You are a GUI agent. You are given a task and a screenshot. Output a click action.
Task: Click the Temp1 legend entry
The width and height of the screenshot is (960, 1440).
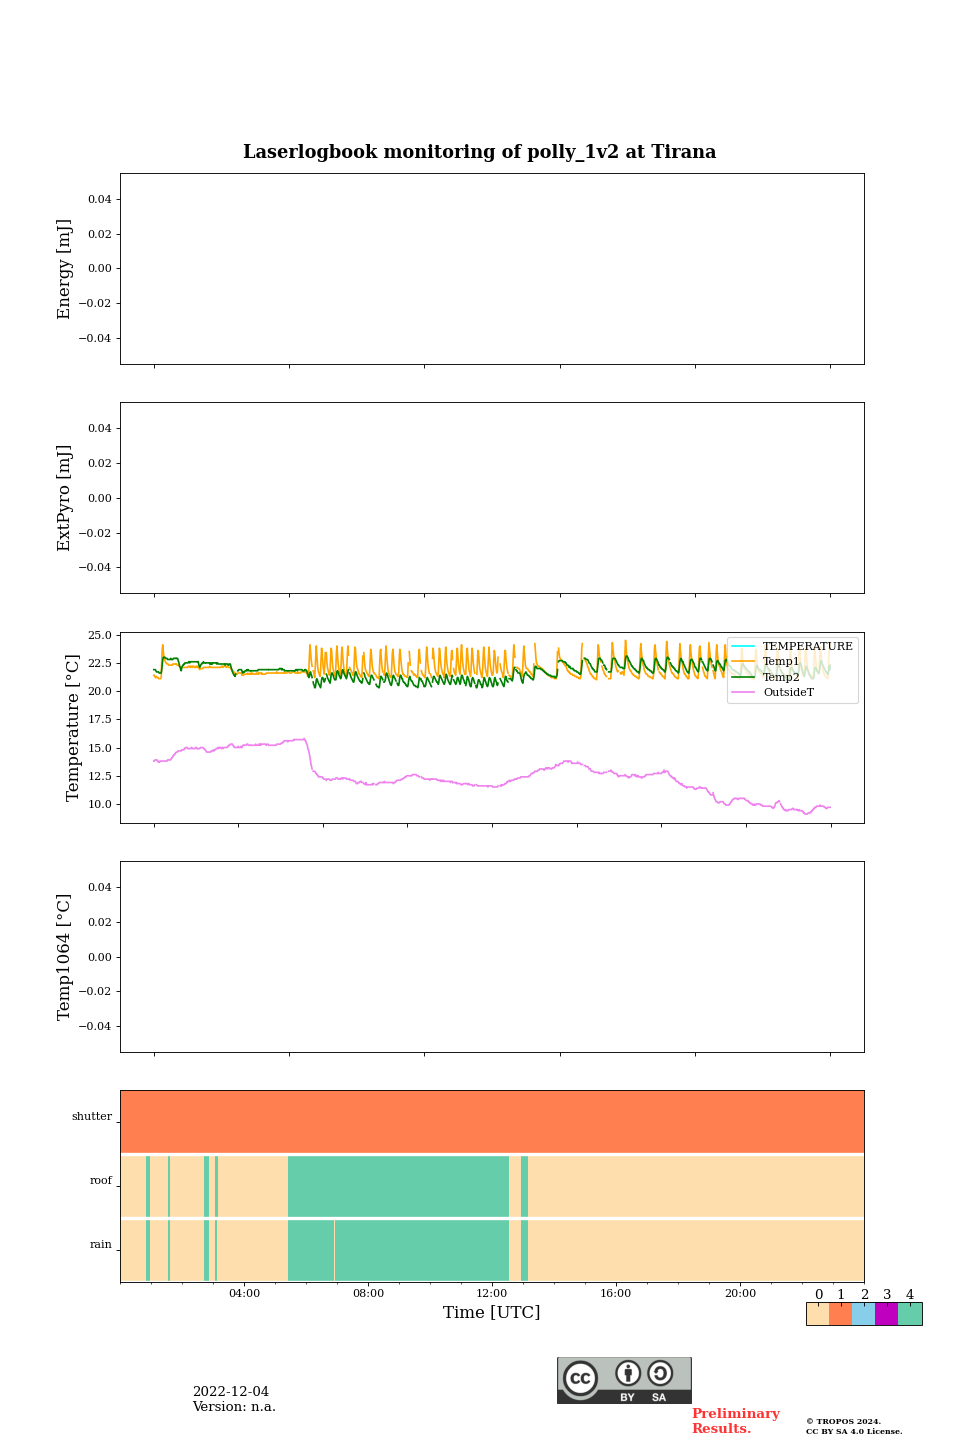click(766, 662)
